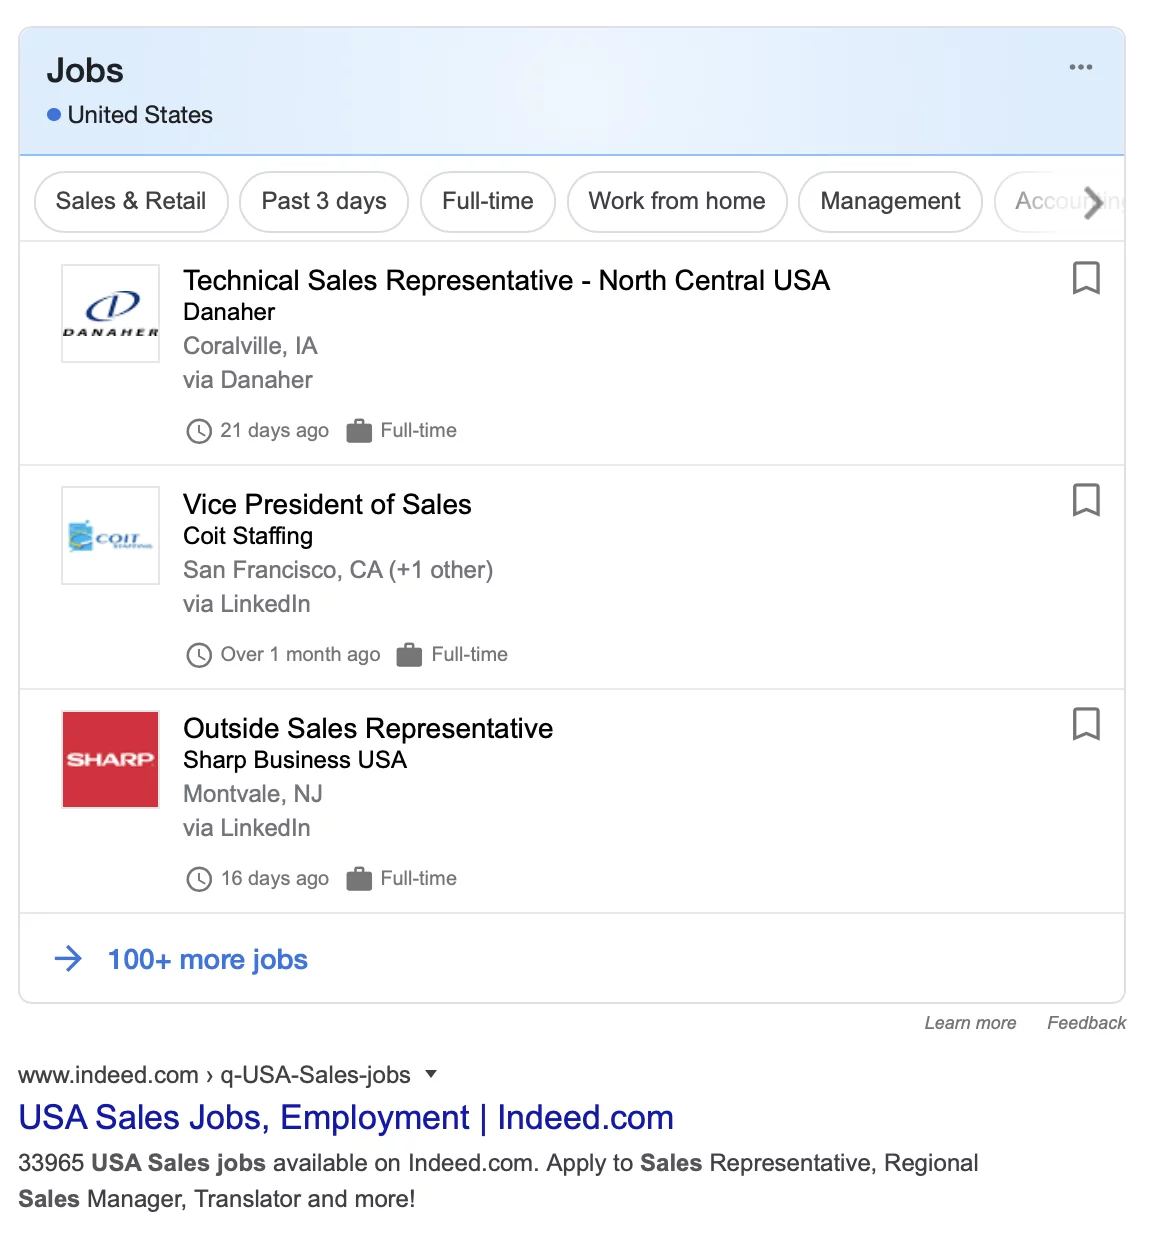Screen dimensions: 1172x1256
Task: Click the arrow icon beside 100+ more jobs
Action: pos(68,959)
